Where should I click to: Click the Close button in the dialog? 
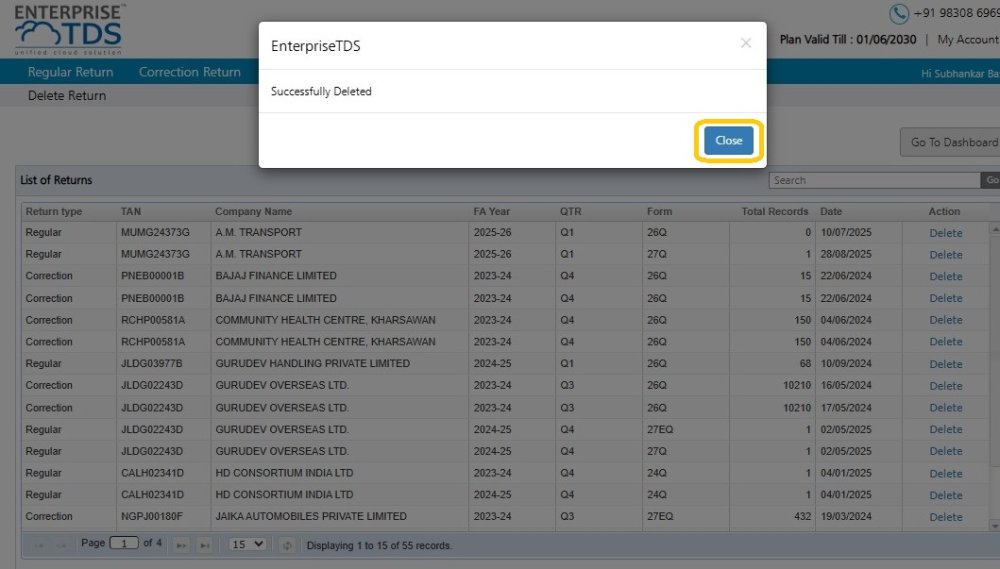tap(728, 140)
